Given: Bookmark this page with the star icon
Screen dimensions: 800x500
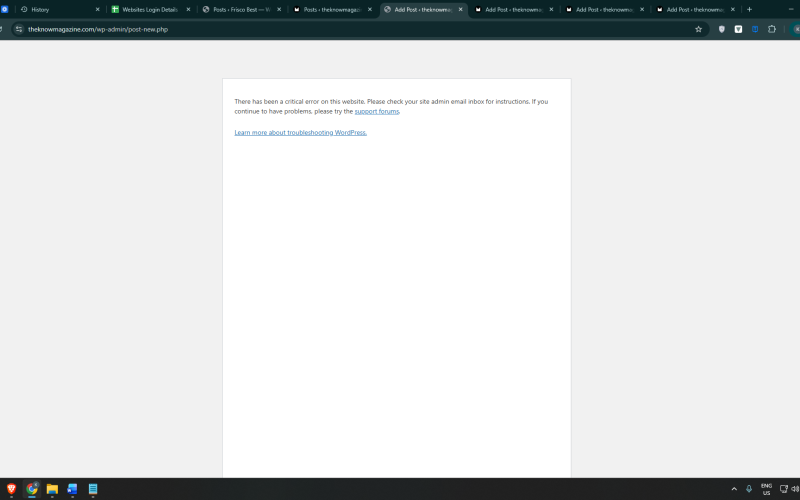Looking at the screenshot, I should (x=698, y=29).
